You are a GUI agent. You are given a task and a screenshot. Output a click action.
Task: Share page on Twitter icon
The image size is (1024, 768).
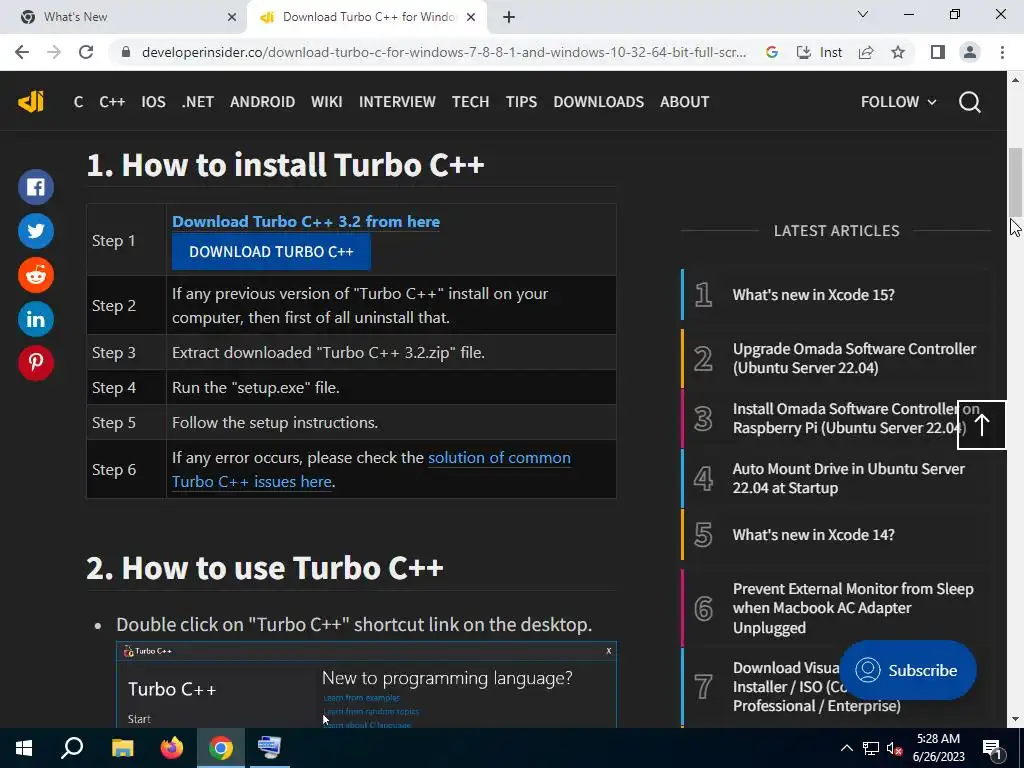(x=36, y=231)
